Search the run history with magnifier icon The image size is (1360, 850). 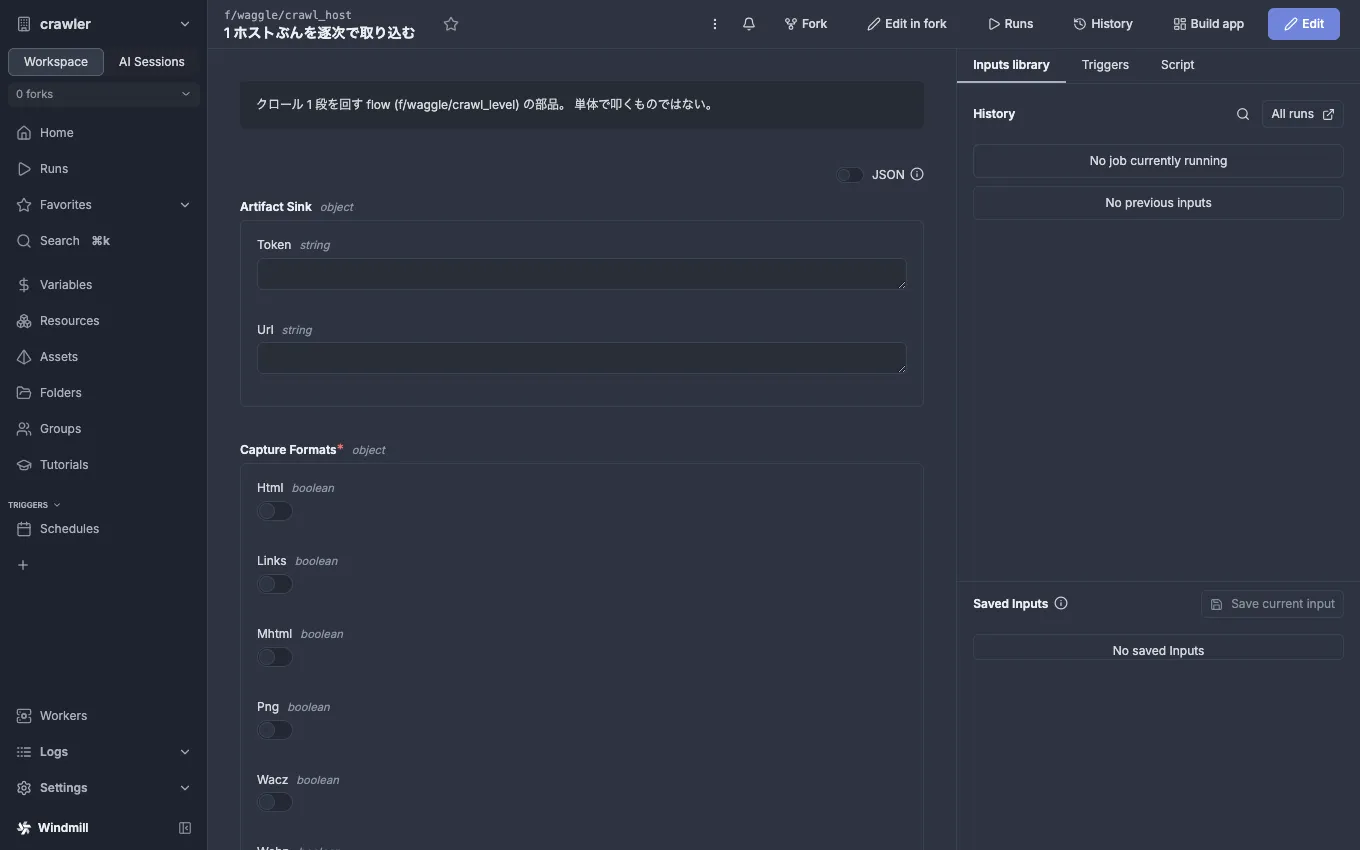[1243, 114]
